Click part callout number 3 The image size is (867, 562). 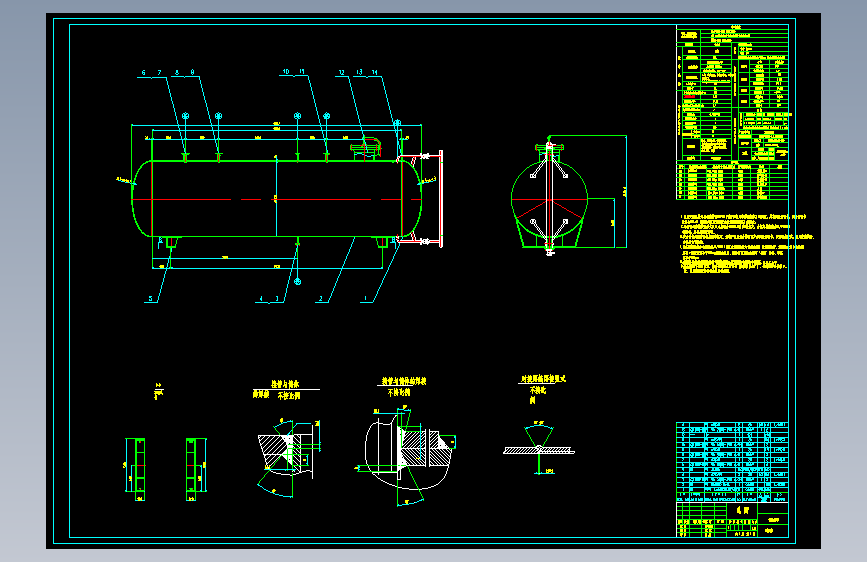pos(278,299)
